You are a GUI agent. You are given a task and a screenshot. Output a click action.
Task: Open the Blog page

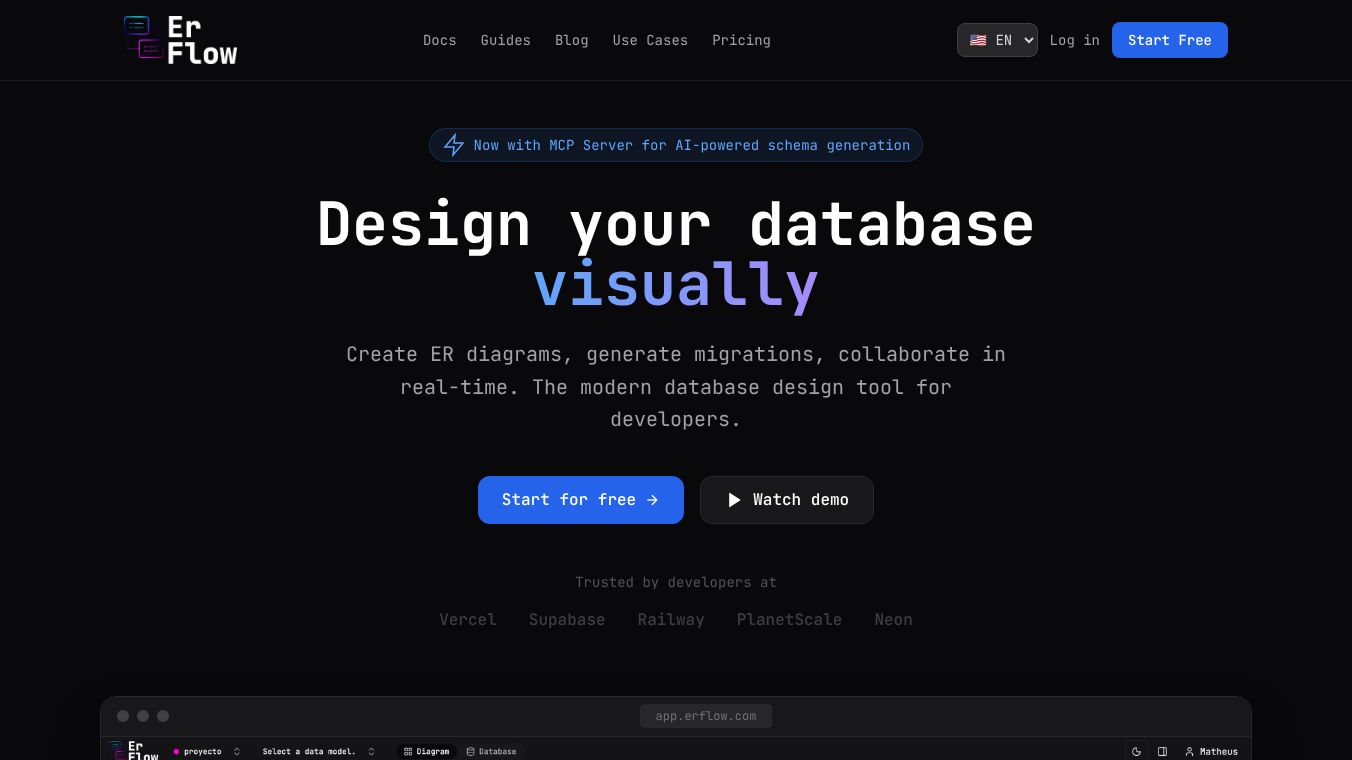(x=572, y=40)
